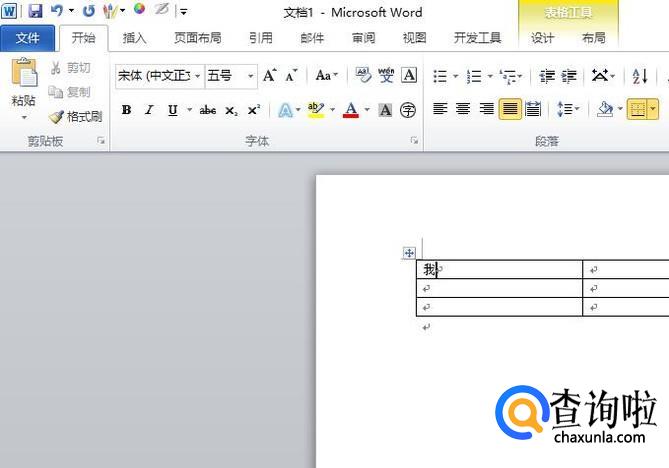The height and width of the screenshot is (468, 669).
Task: Toggle Align Right paragraph alignment
Action: (486, 110)
